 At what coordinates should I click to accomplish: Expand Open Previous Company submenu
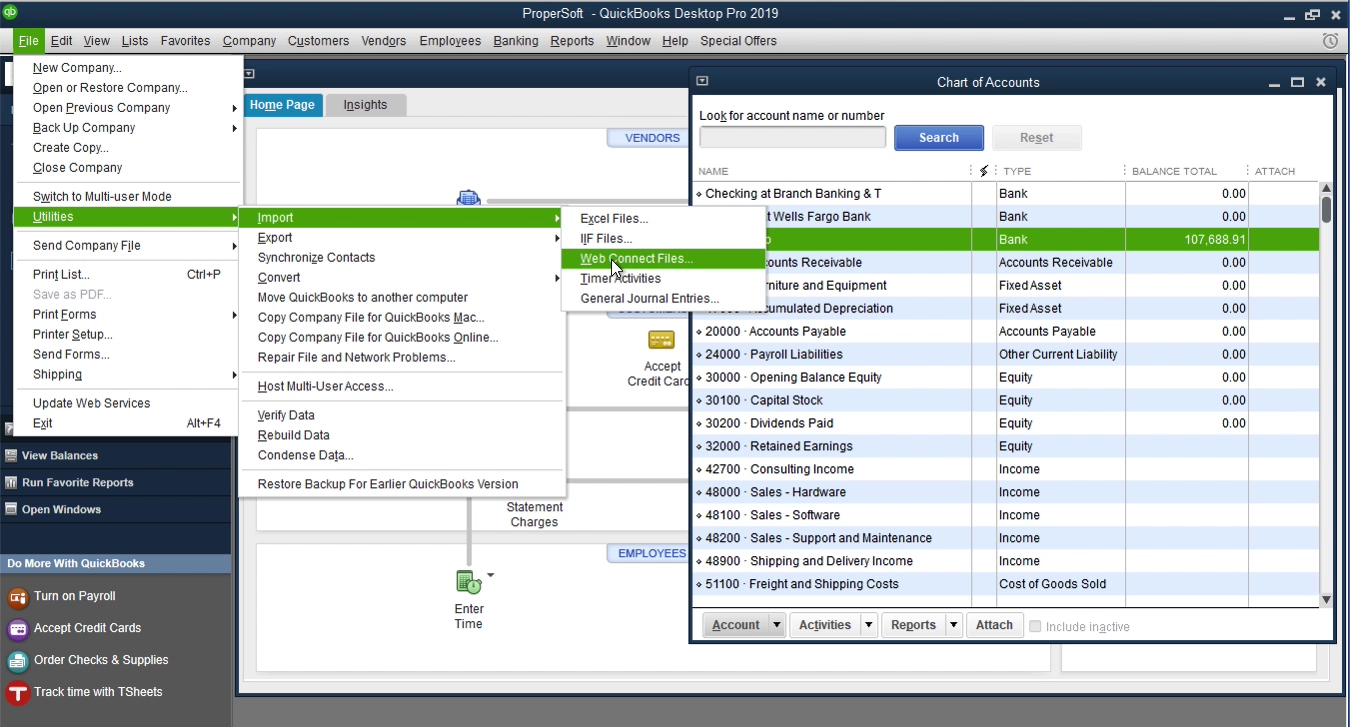[235, 108]
